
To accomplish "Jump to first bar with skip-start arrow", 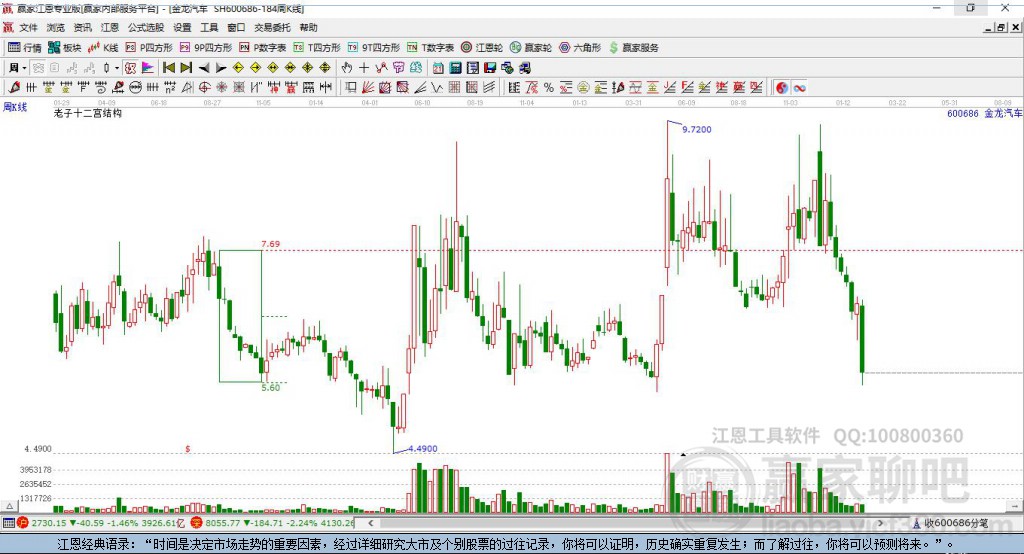I will point(168,67).
